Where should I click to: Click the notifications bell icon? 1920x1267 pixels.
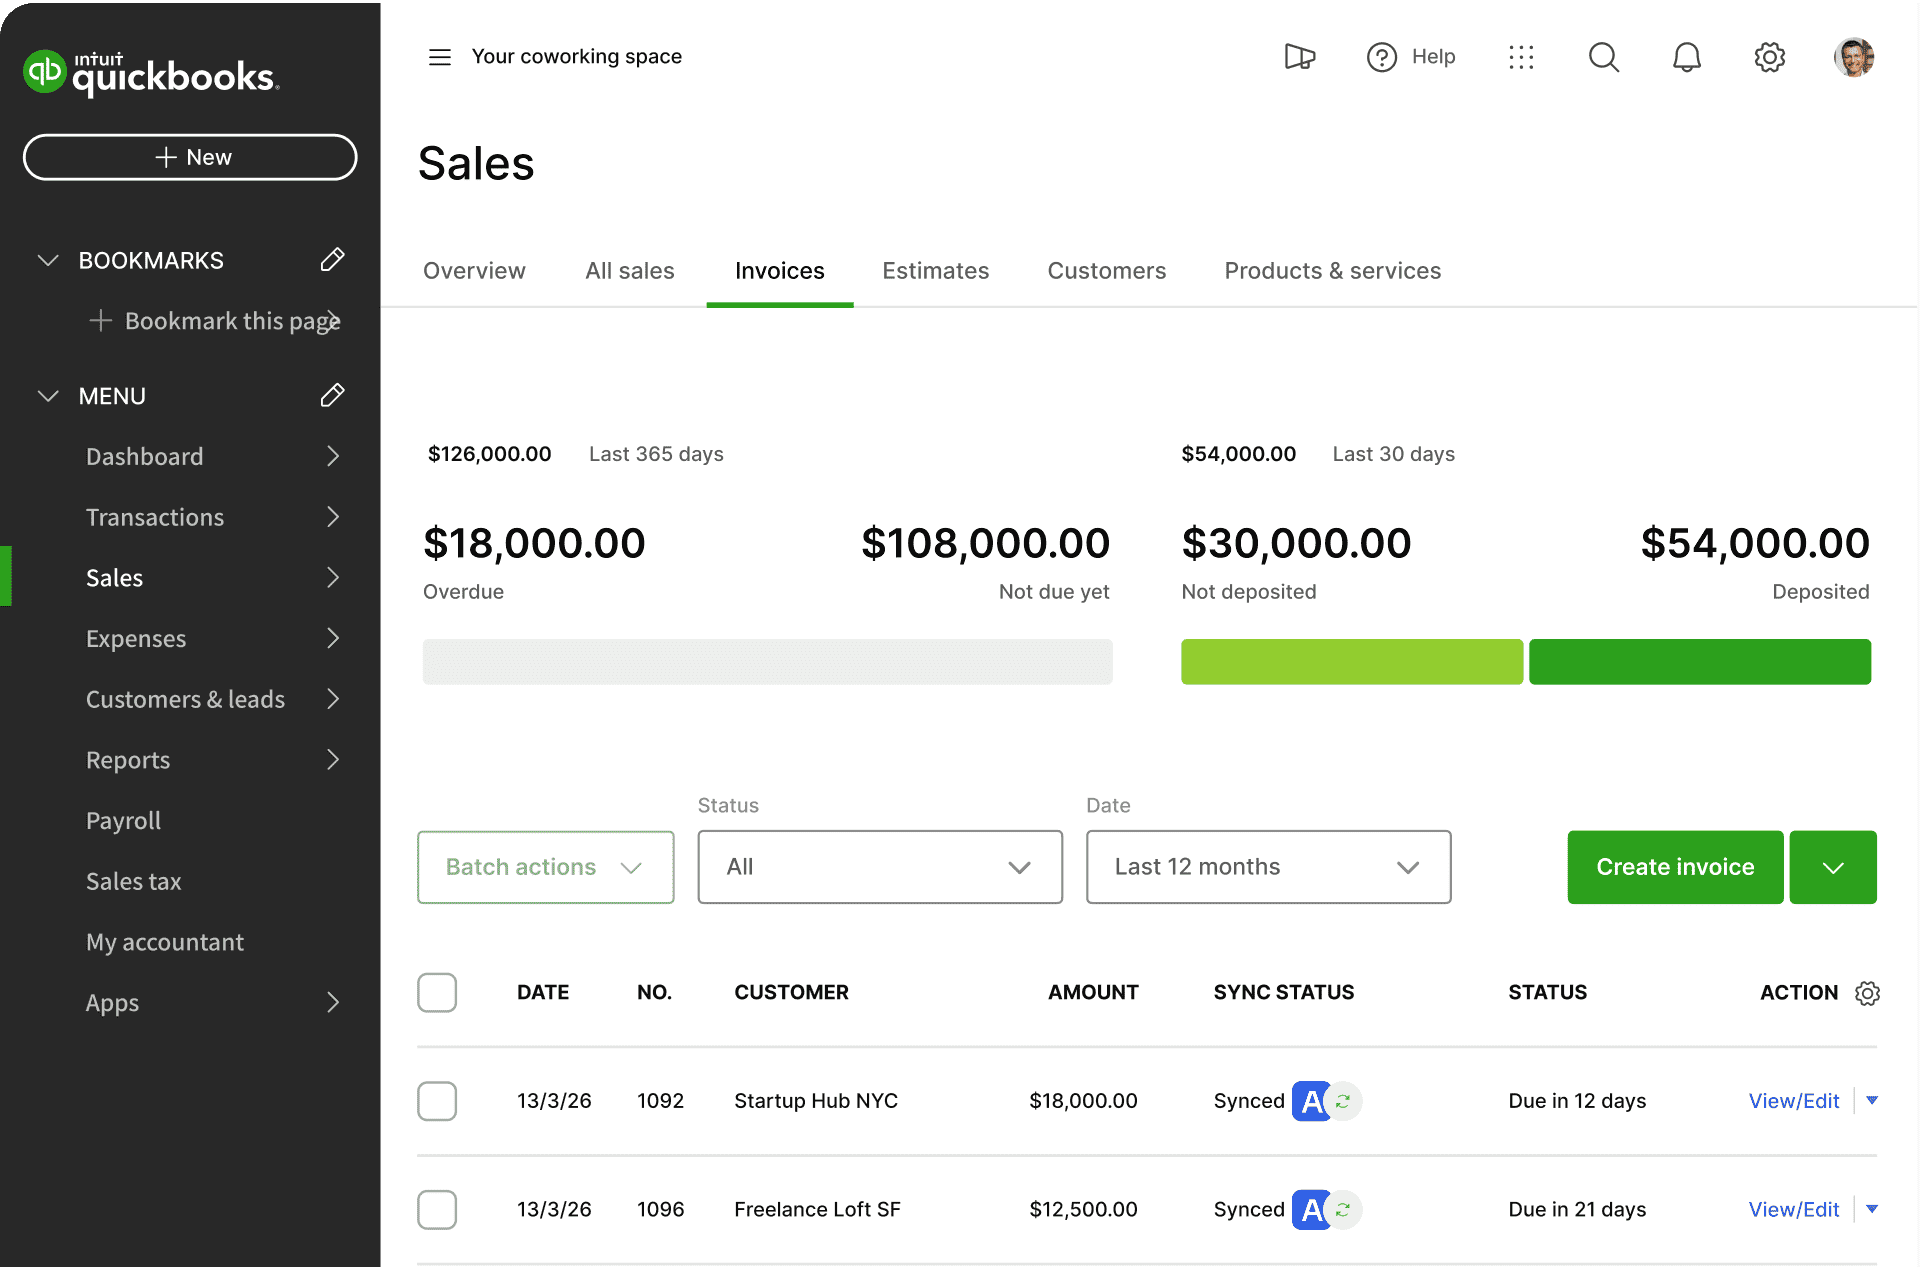point(1687,57)
